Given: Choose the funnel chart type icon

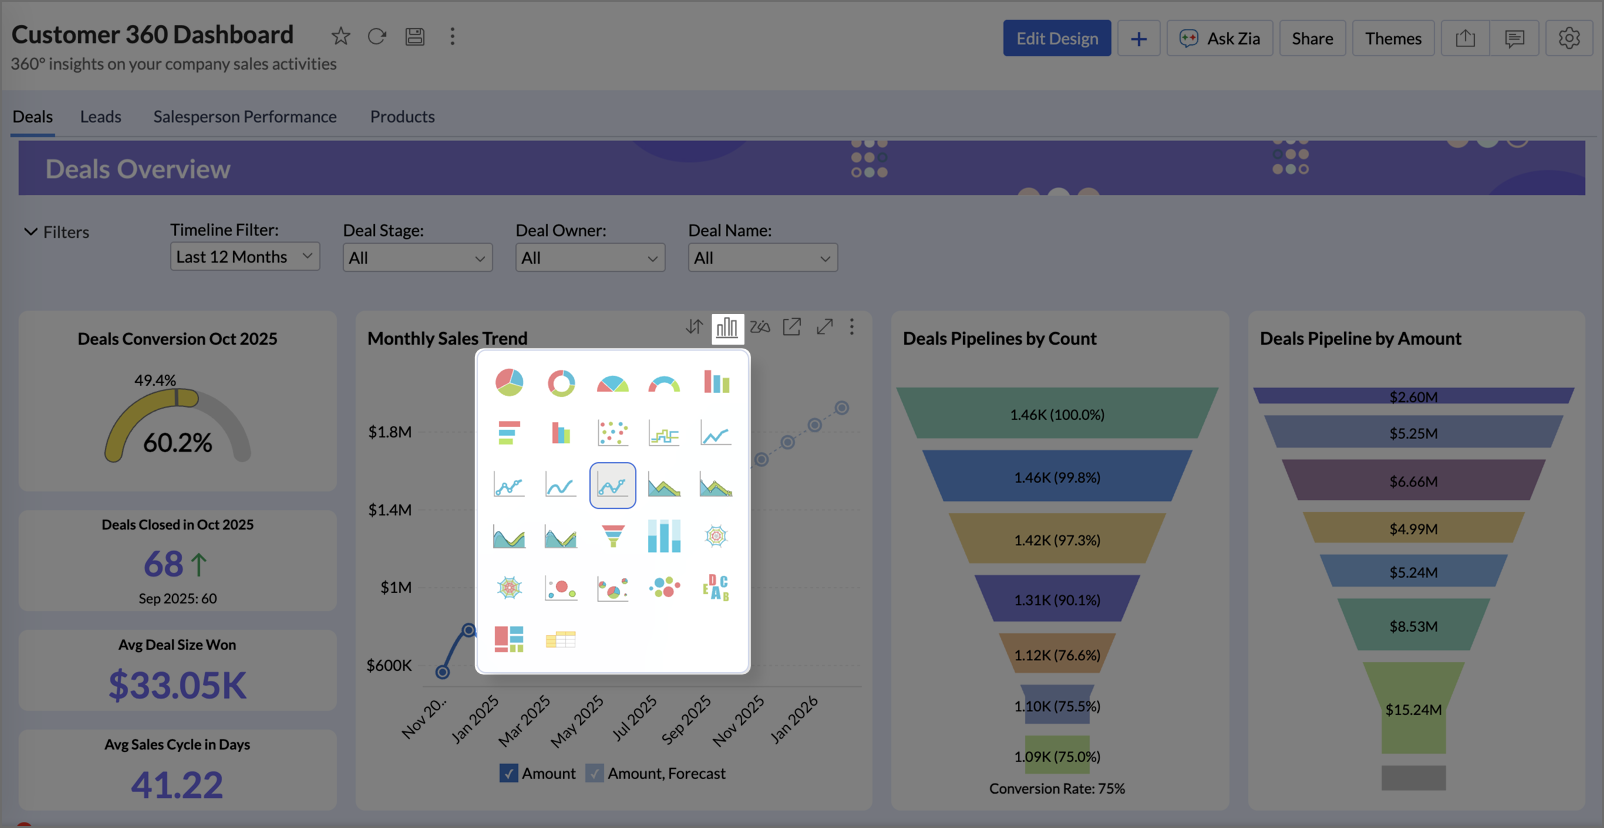Looking at the screenshot, I should coord(613,537).
